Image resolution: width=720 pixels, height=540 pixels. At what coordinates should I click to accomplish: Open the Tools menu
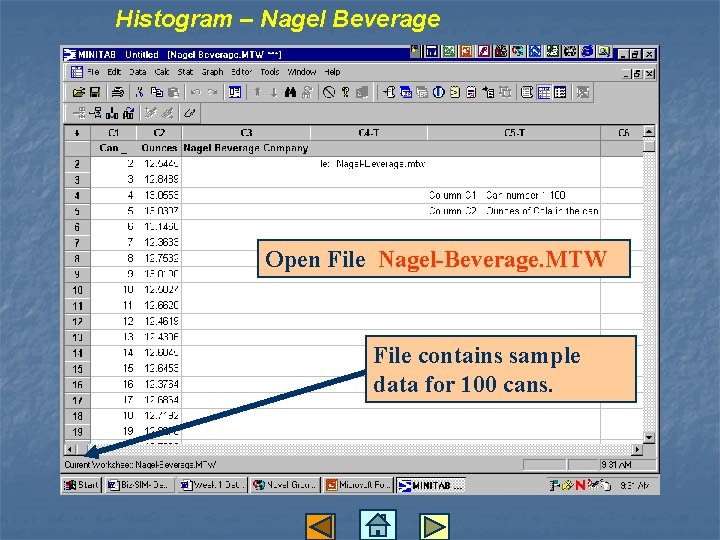[270, 72]
